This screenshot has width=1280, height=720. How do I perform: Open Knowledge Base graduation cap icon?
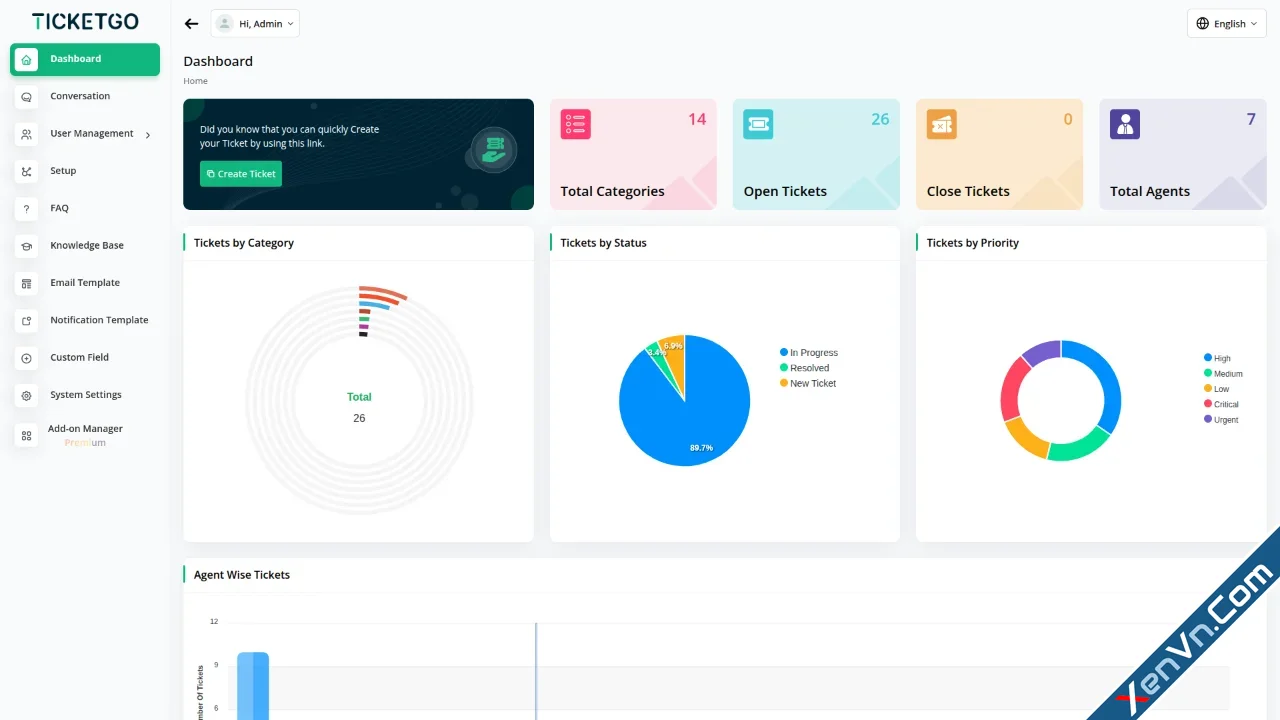pos(26,246)
